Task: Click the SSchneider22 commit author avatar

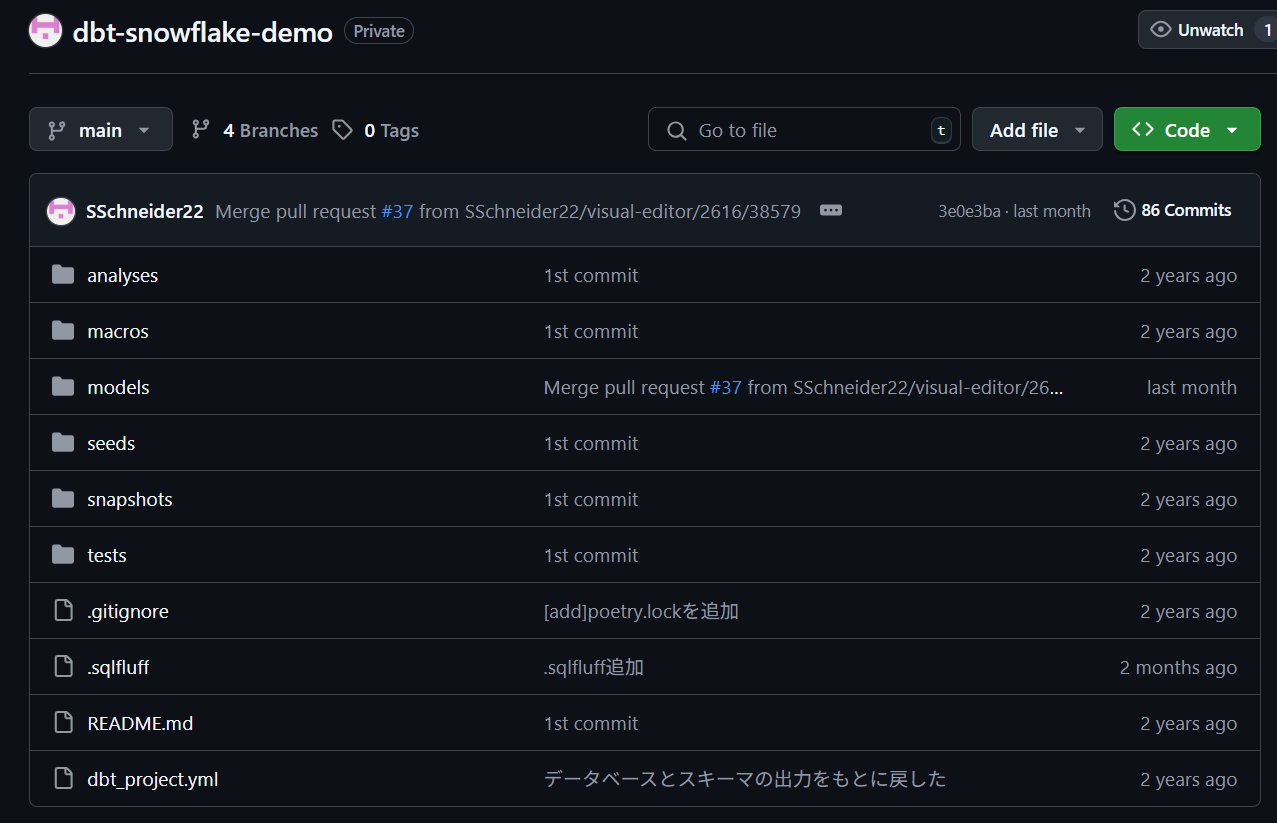Action: click(x=61, y=211)
